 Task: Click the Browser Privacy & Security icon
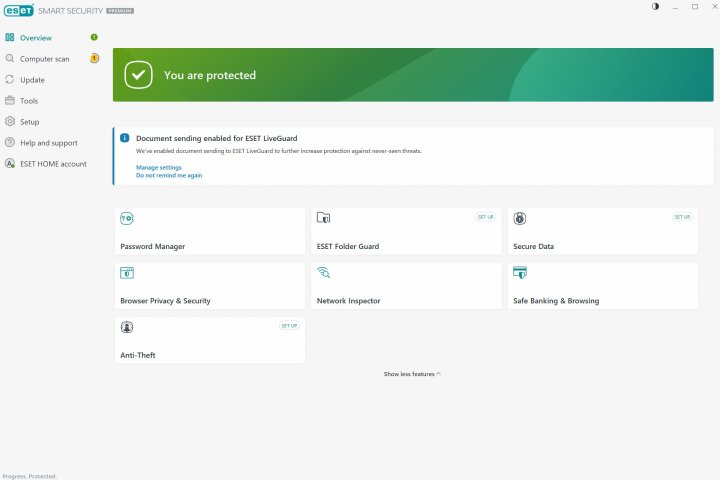point(127,272)
